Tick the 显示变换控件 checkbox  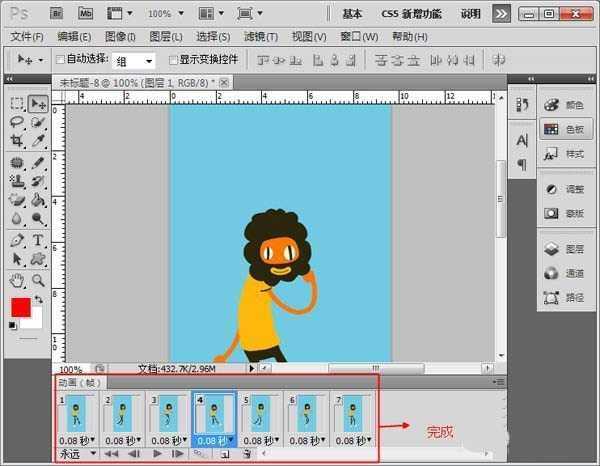click(173, 60)
